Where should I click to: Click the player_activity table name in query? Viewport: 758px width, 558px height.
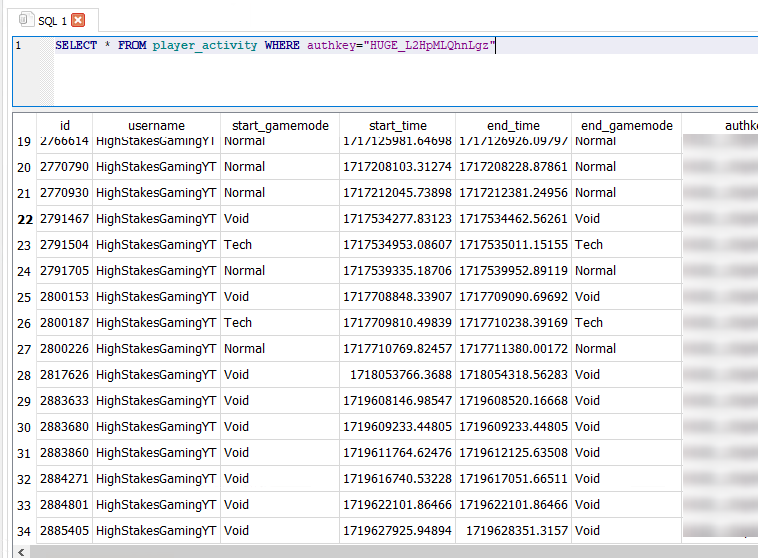point(205,45)
